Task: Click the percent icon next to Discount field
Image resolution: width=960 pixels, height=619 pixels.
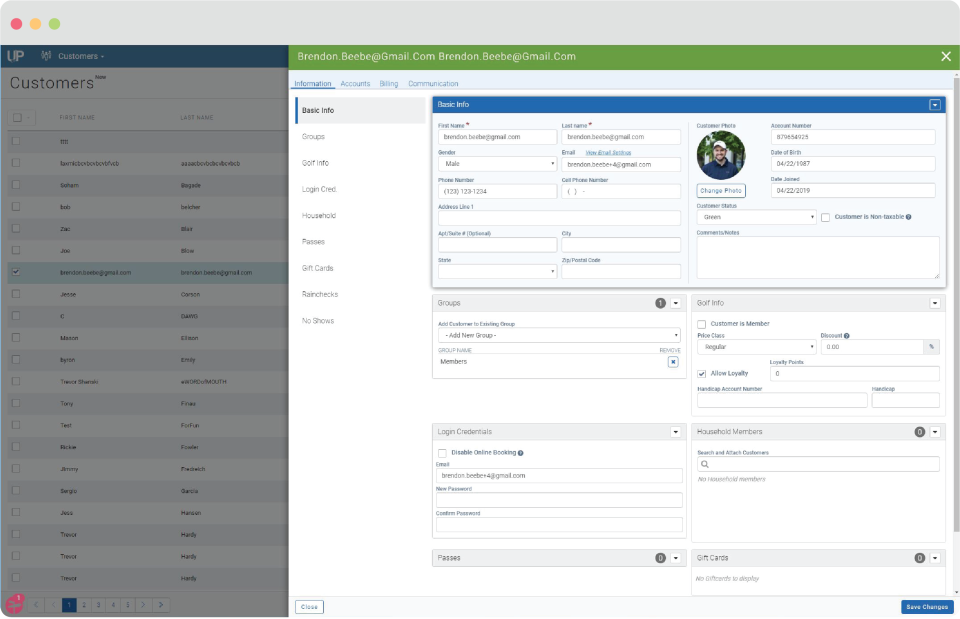Action: [x=931, y=346]
